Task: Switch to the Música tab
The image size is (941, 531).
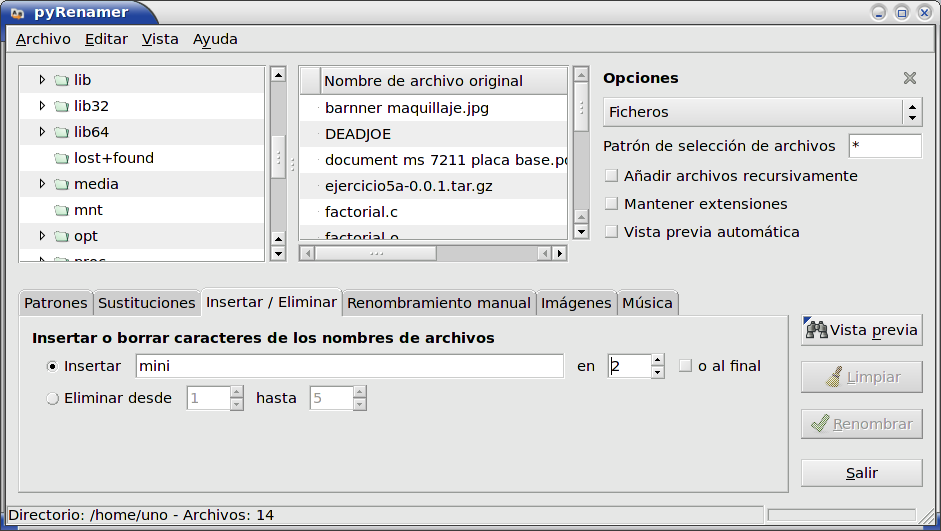Action: pos(647,303)
